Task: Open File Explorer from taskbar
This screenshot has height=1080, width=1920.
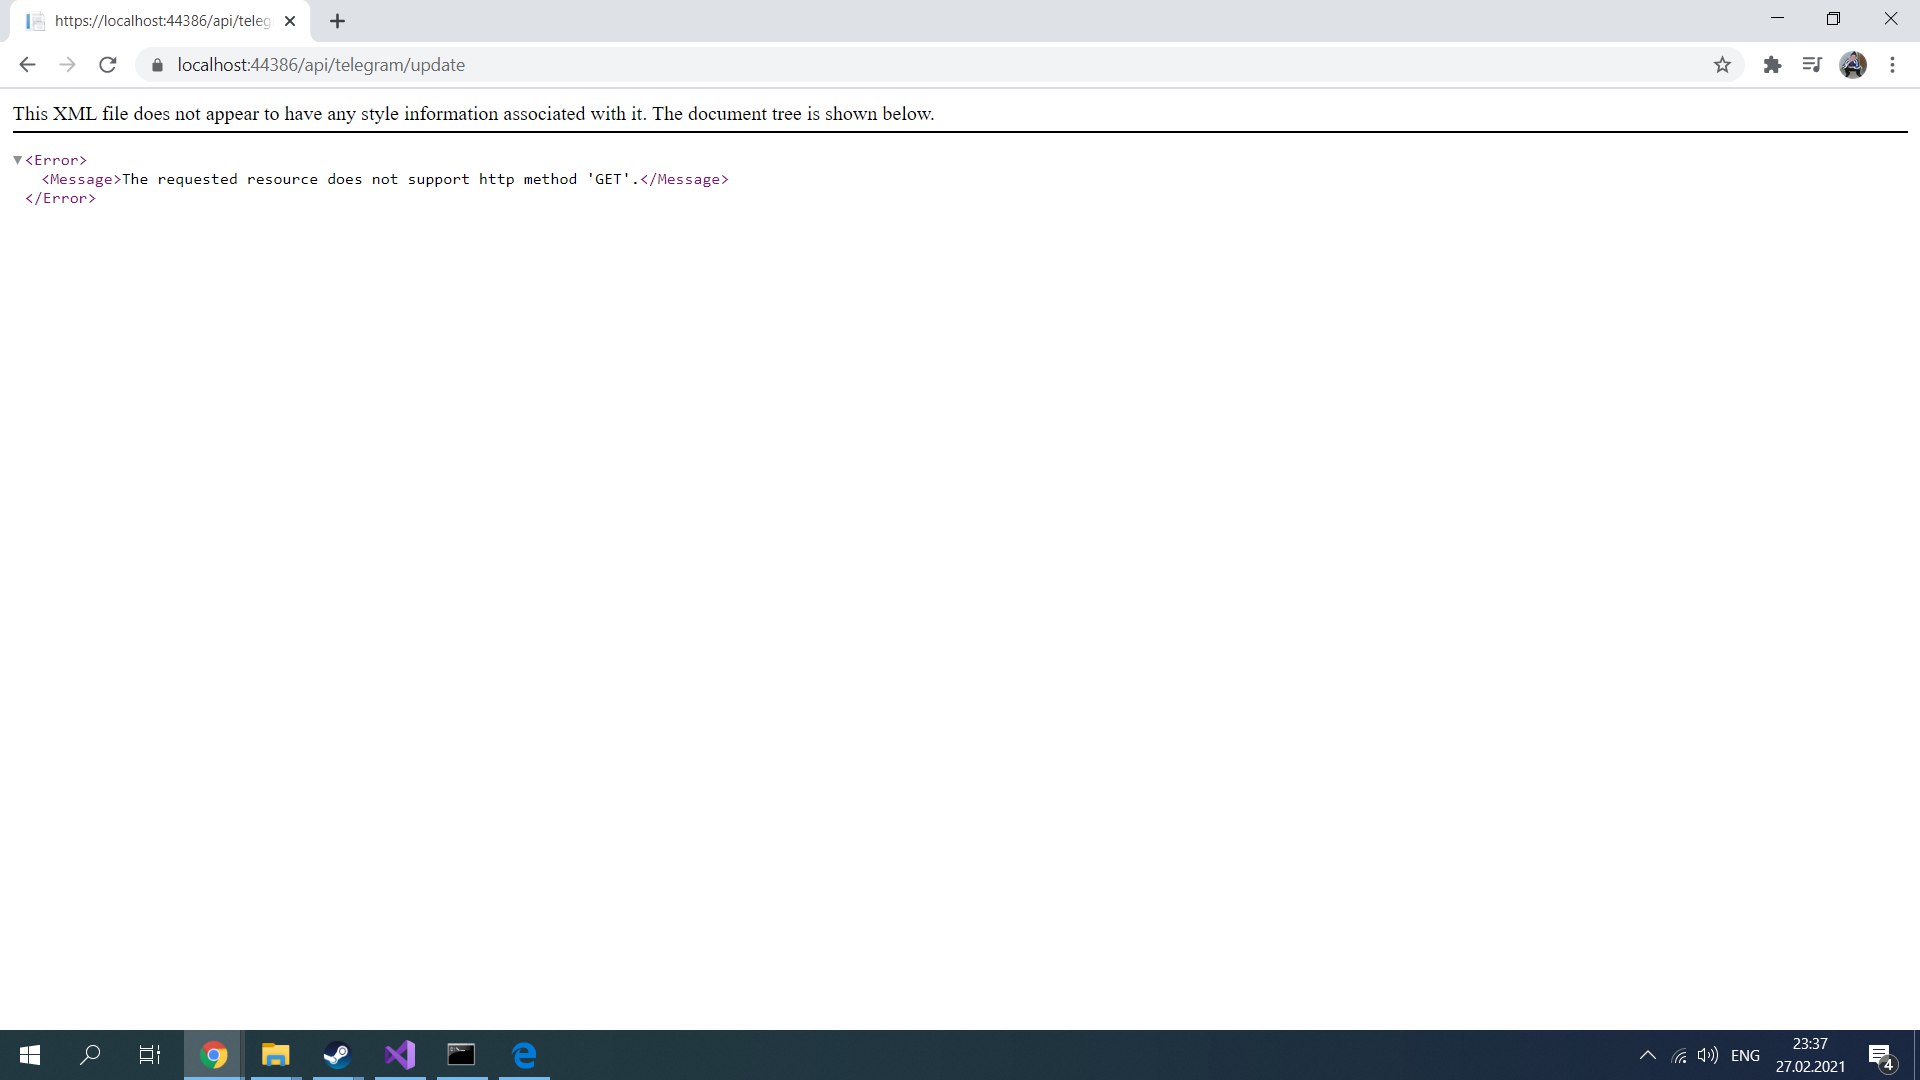Action: [x=275, y=1055]
